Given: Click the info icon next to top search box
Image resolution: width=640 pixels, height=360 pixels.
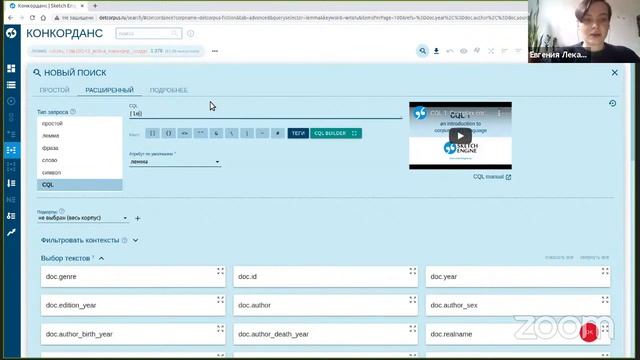Looking at the screenshot, I should (191, 33).
